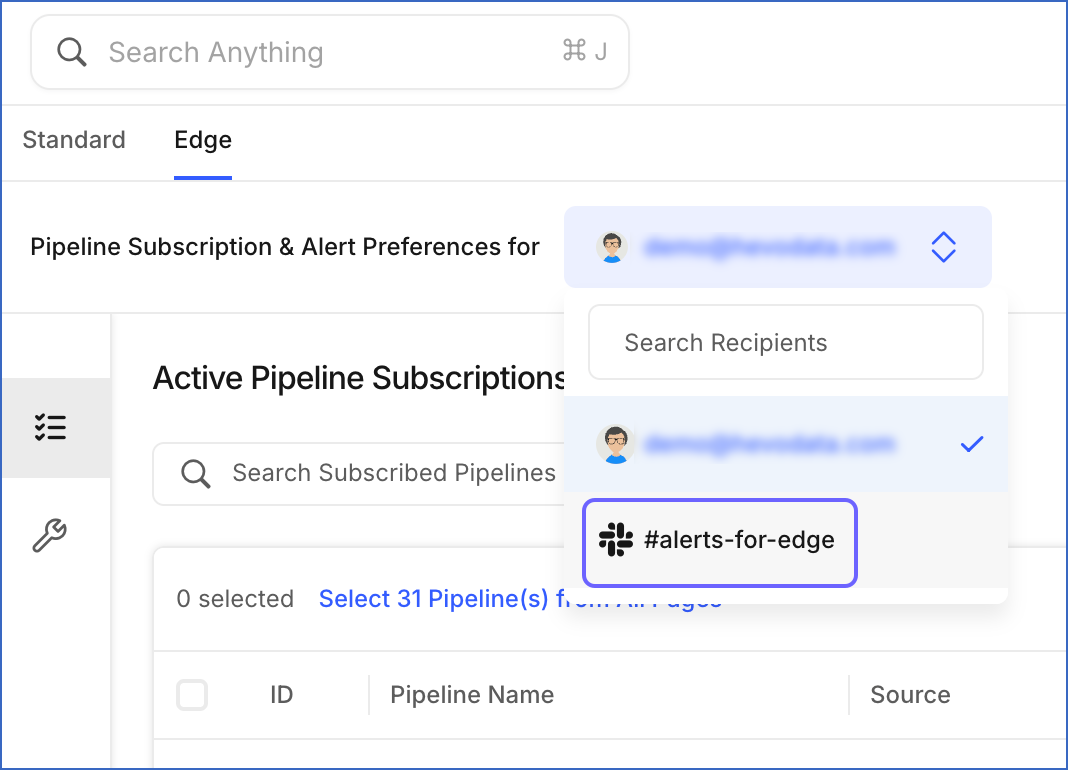Click the Pipeline Name column header
Image resolution: width=1068 pixels, height=770 pixels.
(472, 695)
